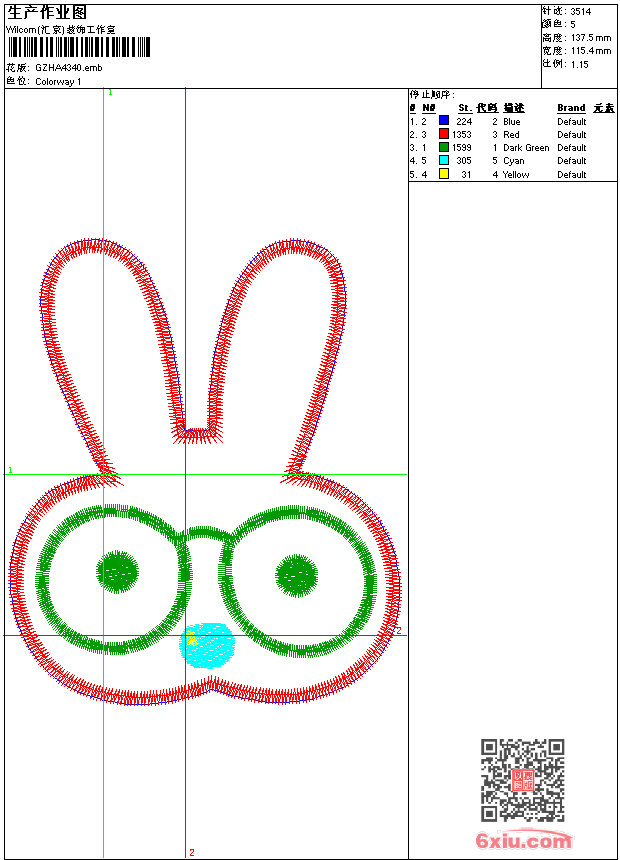Click the 'St.' column header
620x860 pixels.
(465, 108)
